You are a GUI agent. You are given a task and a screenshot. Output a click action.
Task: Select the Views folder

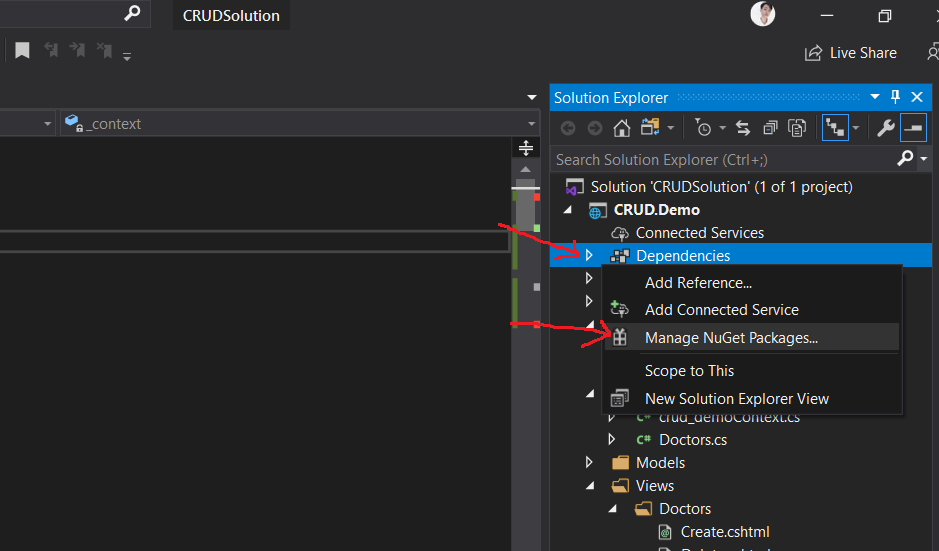[x=655, y=486]
